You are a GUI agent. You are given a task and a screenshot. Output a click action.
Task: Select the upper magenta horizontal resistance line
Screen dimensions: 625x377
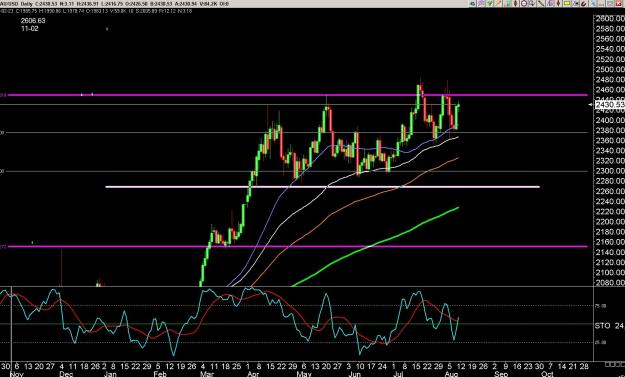click(297, 95)
